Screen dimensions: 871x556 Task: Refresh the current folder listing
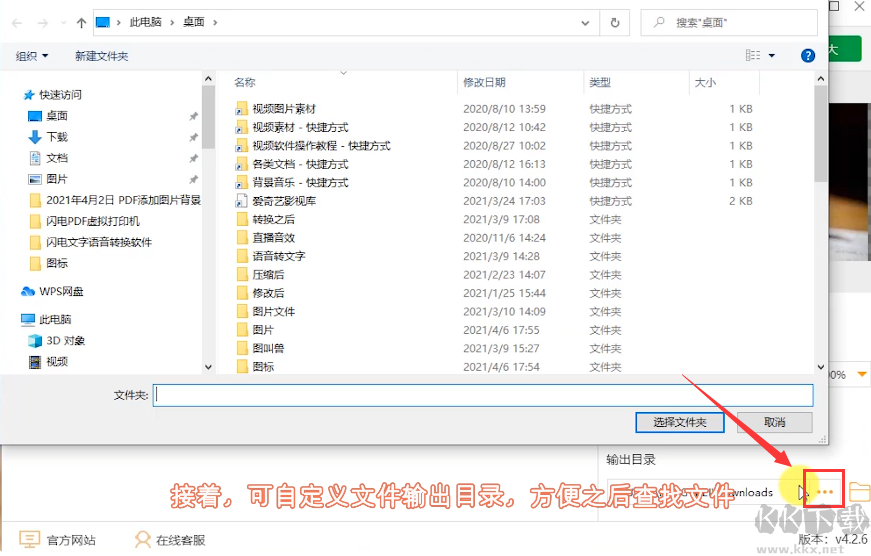[615, 23]
